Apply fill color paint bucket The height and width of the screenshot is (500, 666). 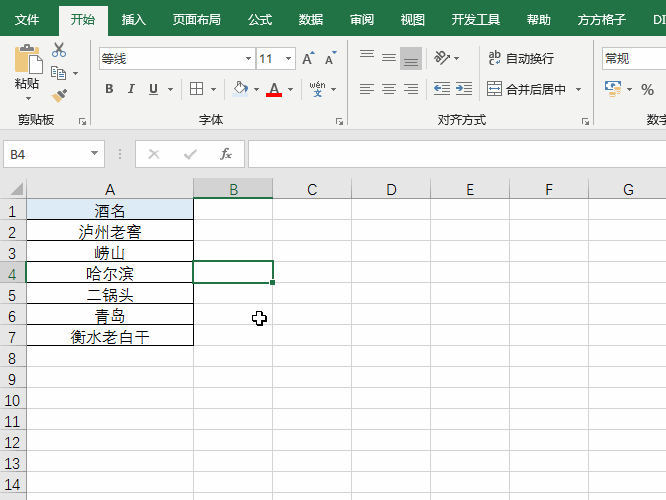(240, 89)
